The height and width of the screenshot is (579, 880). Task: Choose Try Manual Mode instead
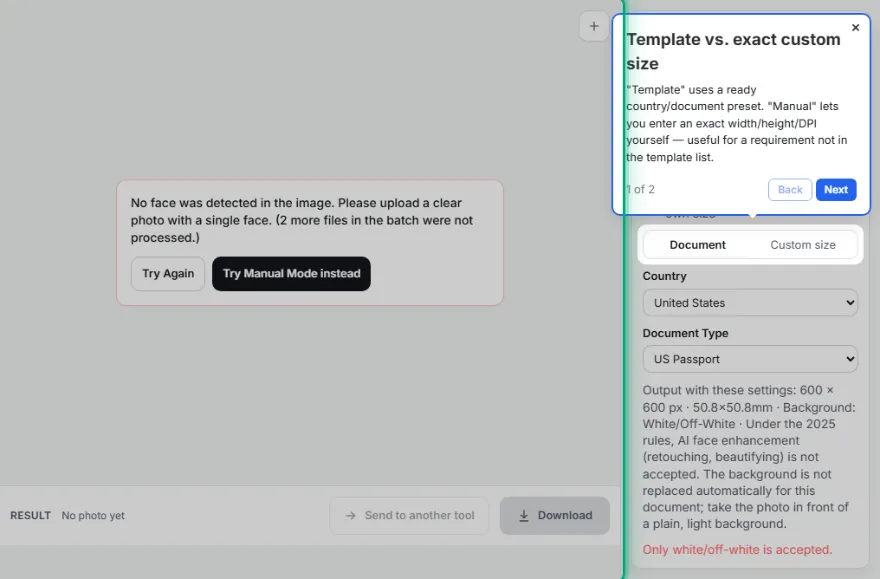point(291,274)
